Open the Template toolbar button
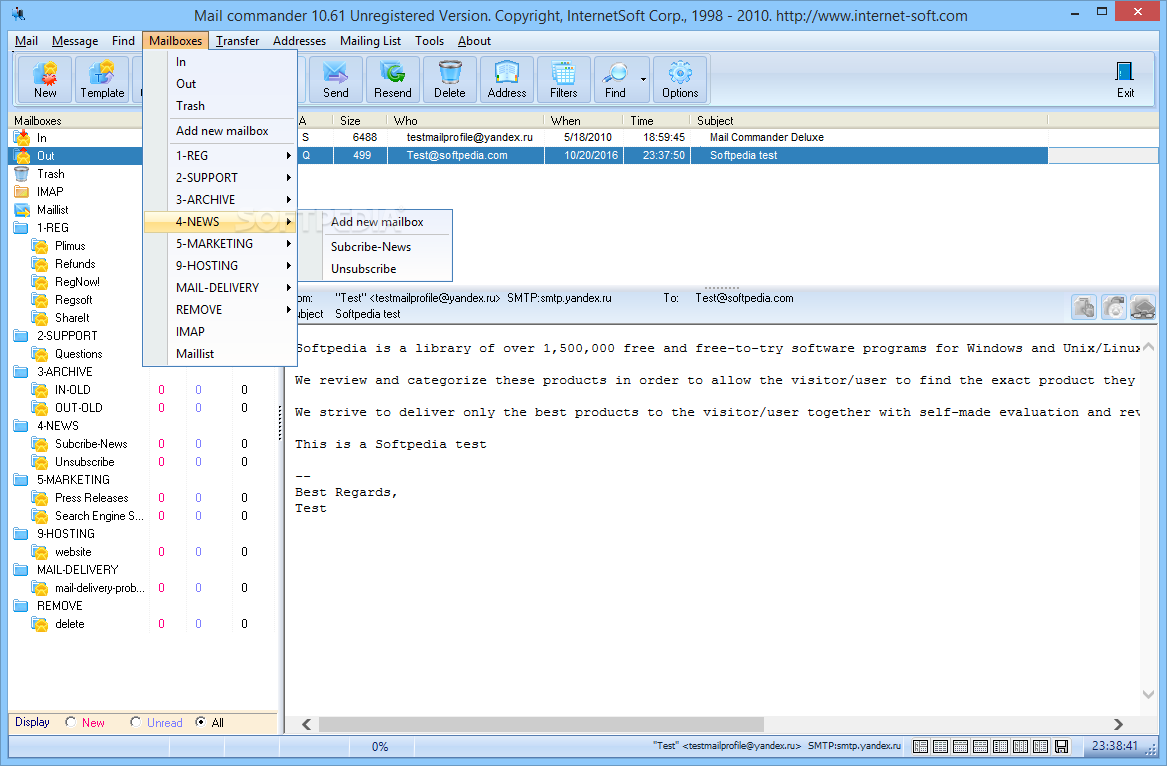The height and width of the screenshot is (766, 1167). [x=102, y=79]
